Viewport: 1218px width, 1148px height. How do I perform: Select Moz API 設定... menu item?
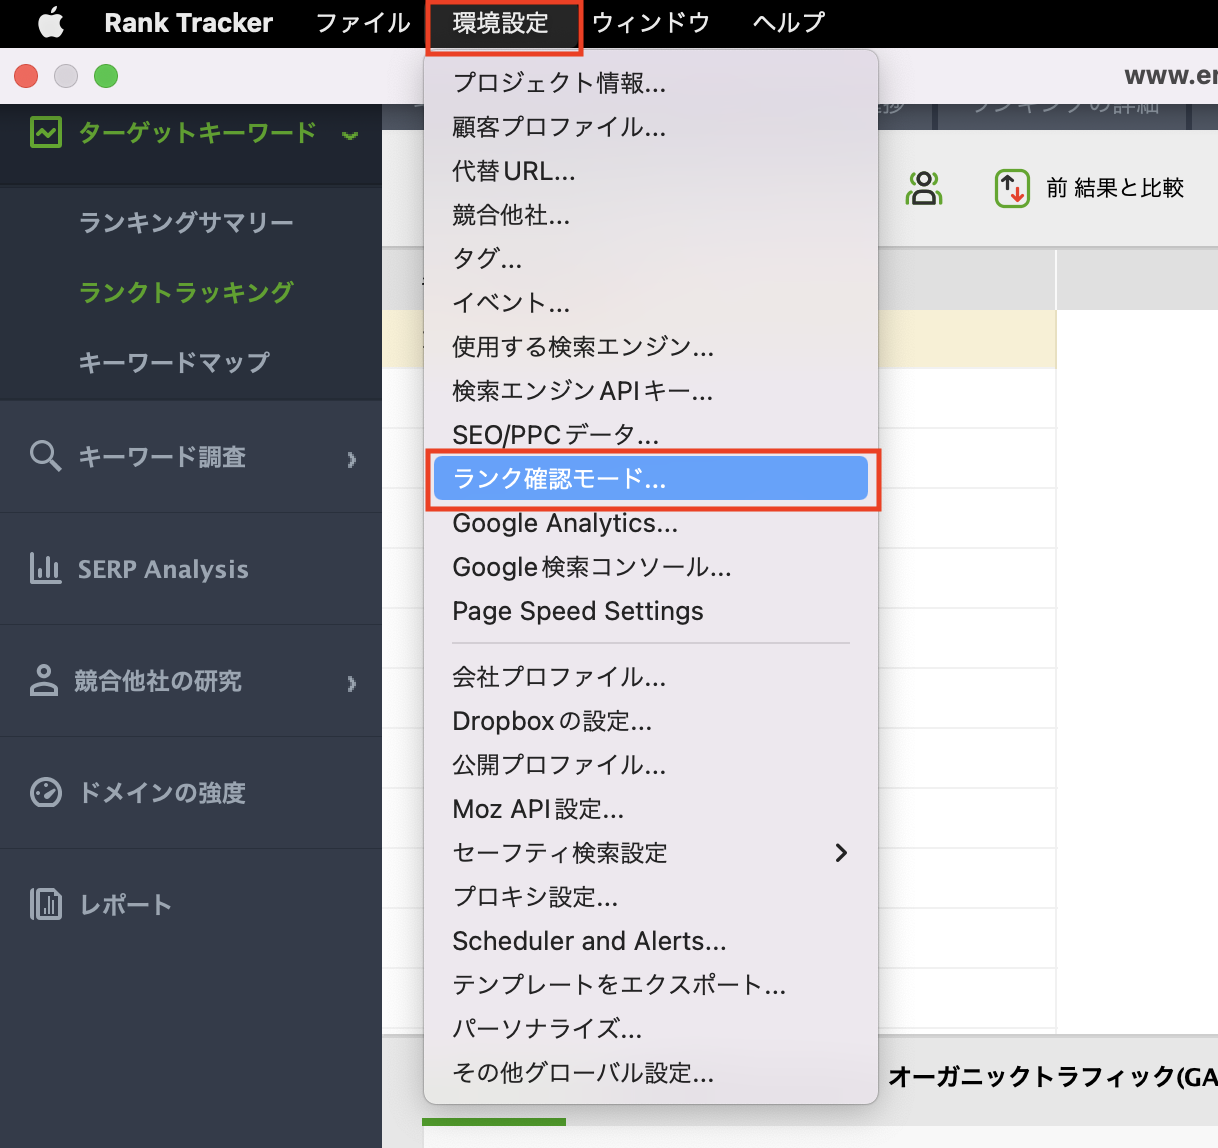point(651,809)
